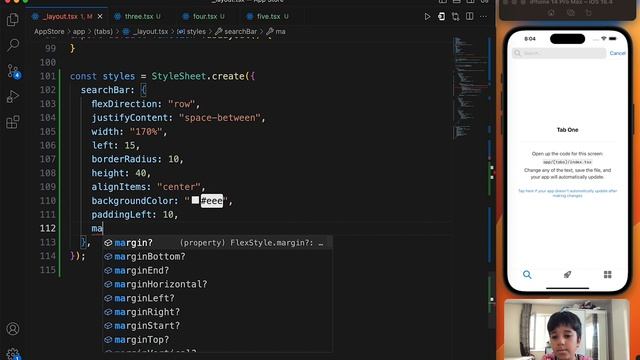
Task: Select marginRight? autocomplete suggestion
Action: [217, 312]
